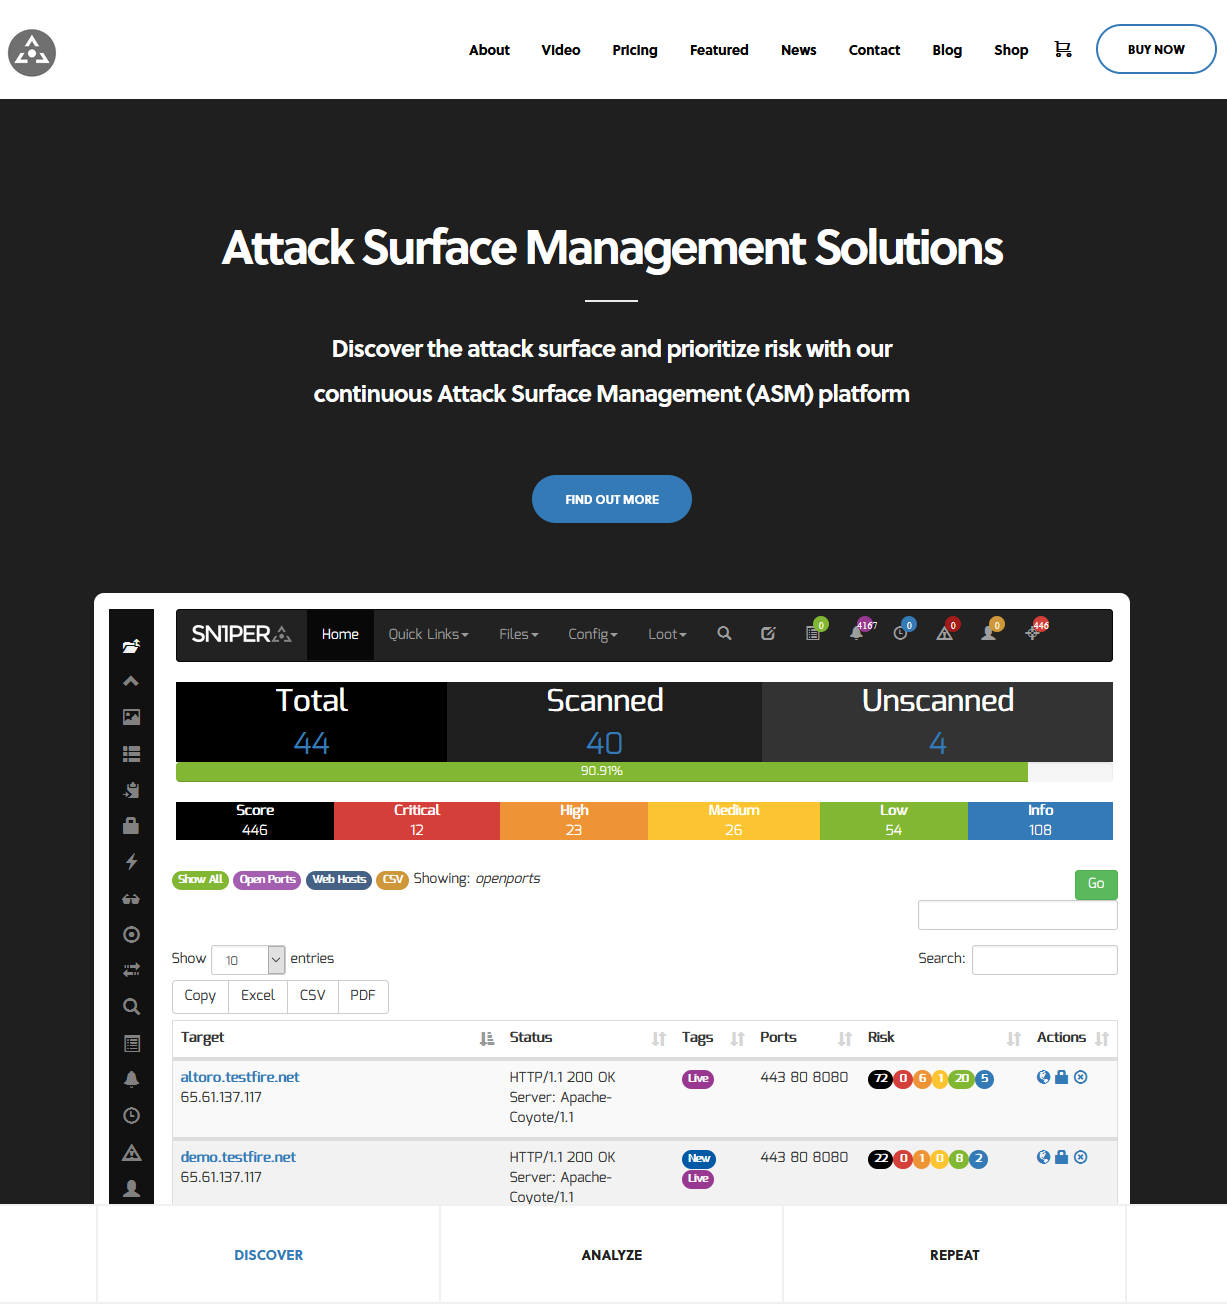Click the swap-arrows icon in the sidebar

point(131,969)
